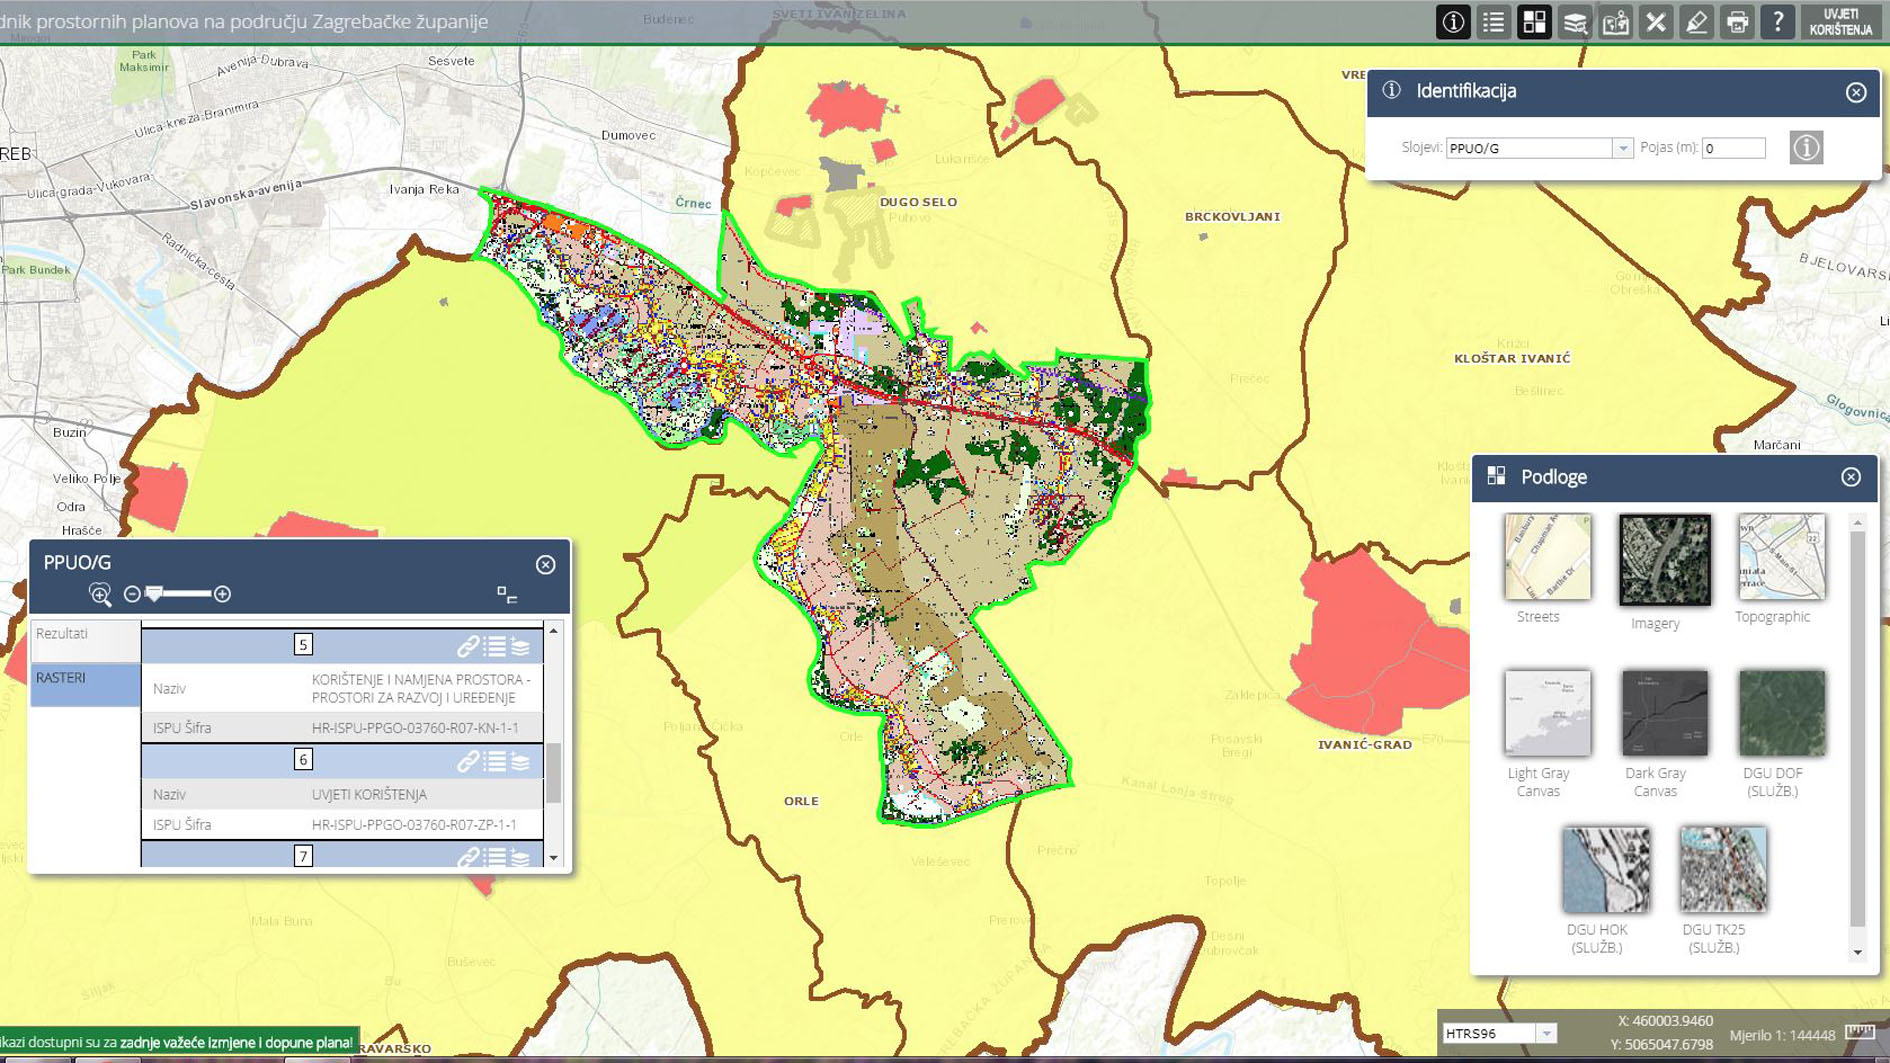Click the DUGO SELO label on the map
The height and width of the screenshot is (1063, 1890).
click(918, 202)
